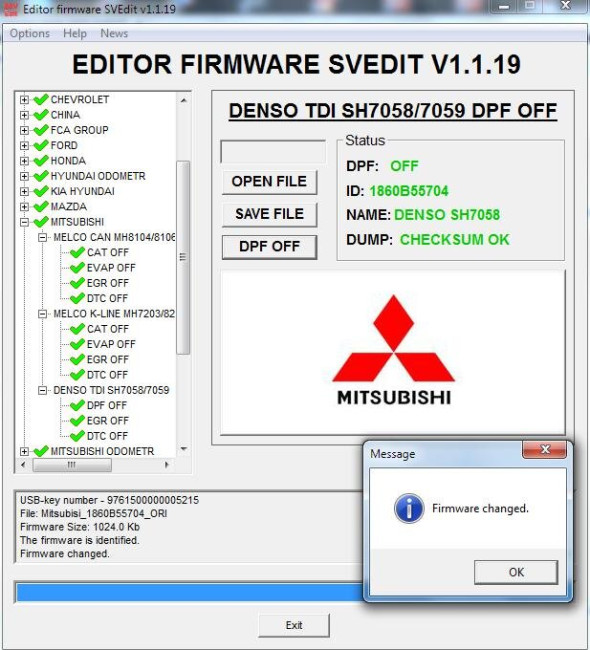Click the ID value 1860B55704
The height and width of the screenshot is (650, 590).
409,191
